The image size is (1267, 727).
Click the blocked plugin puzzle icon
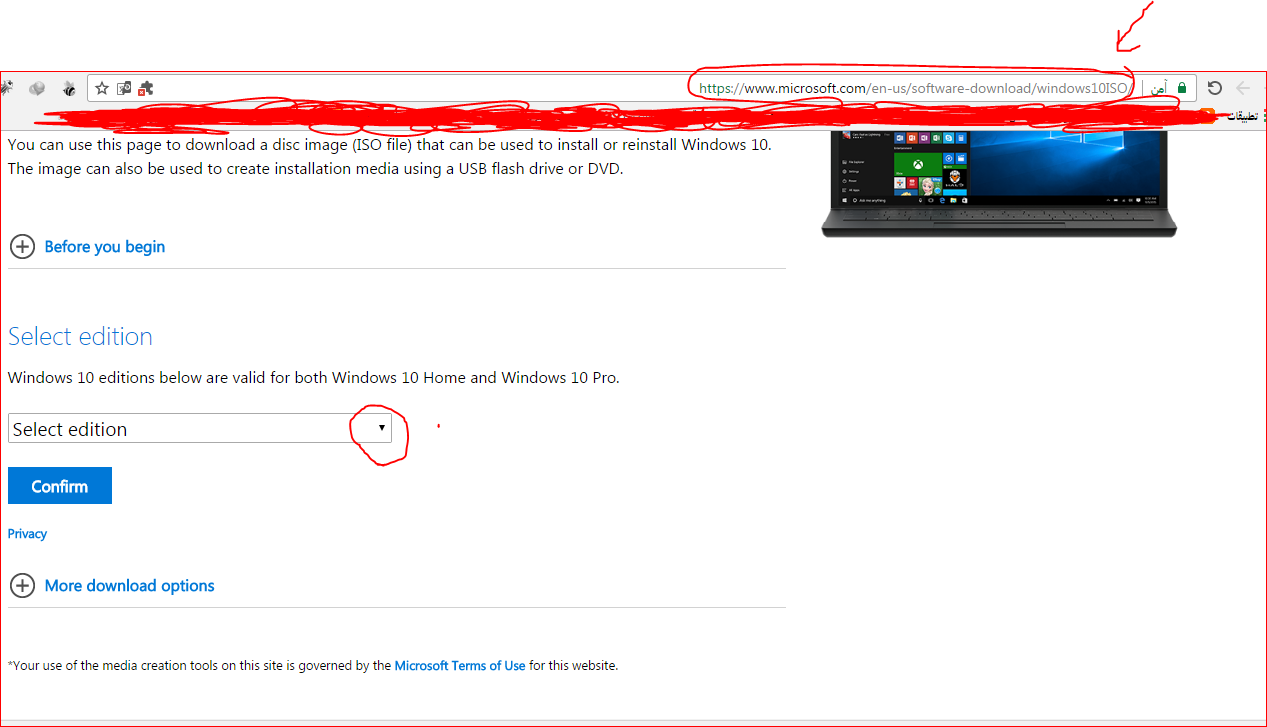point(146,88)
